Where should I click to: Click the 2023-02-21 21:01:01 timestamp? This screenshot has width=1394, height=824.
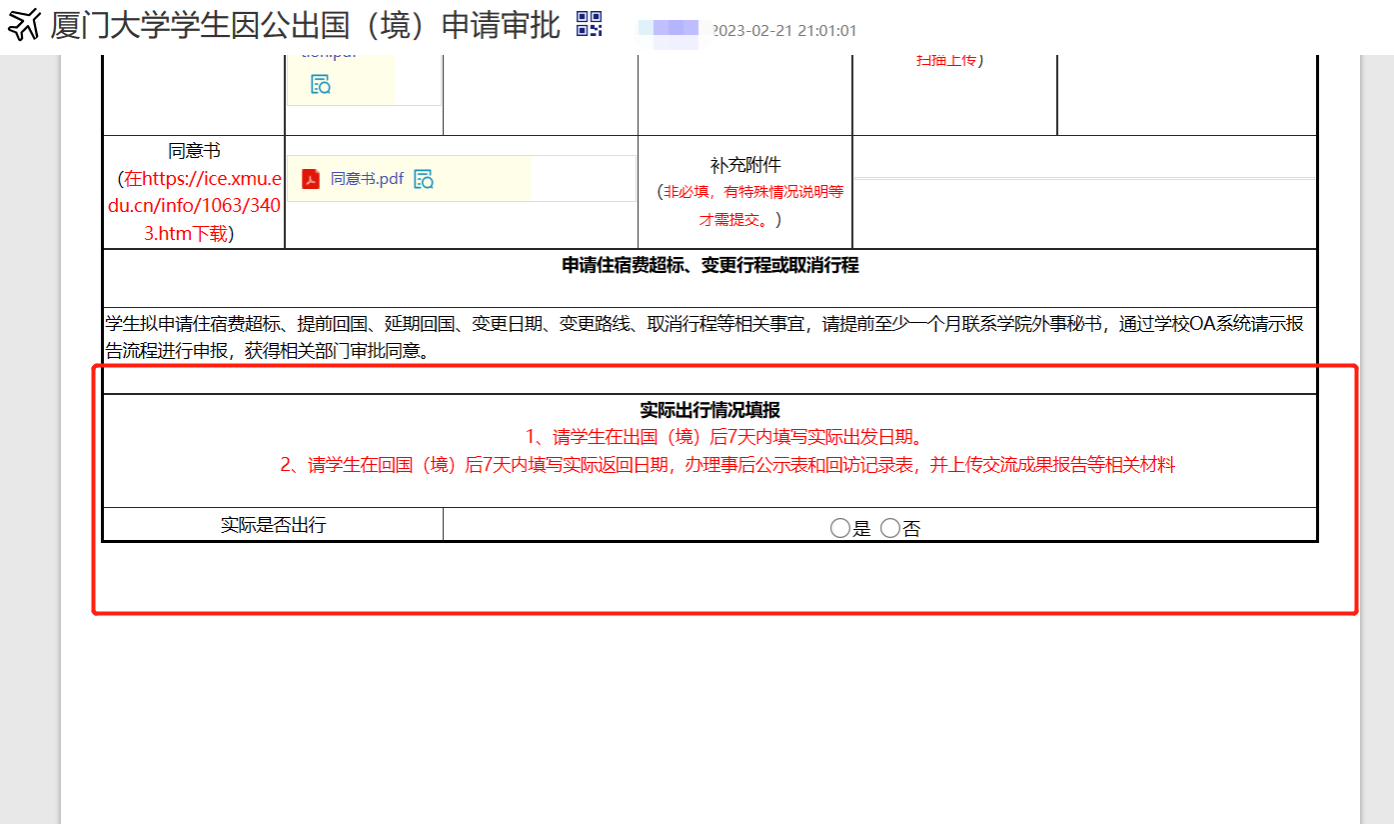[784, 31]
